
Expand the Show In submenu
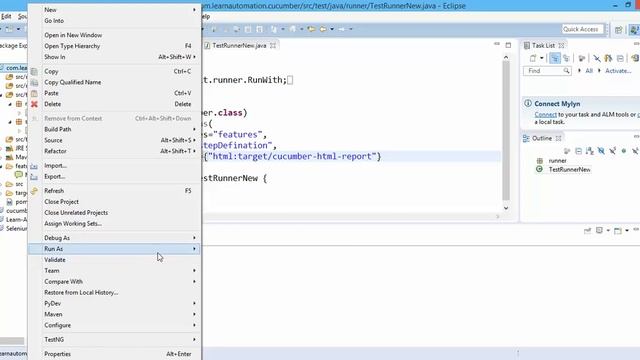pos(114,57)
